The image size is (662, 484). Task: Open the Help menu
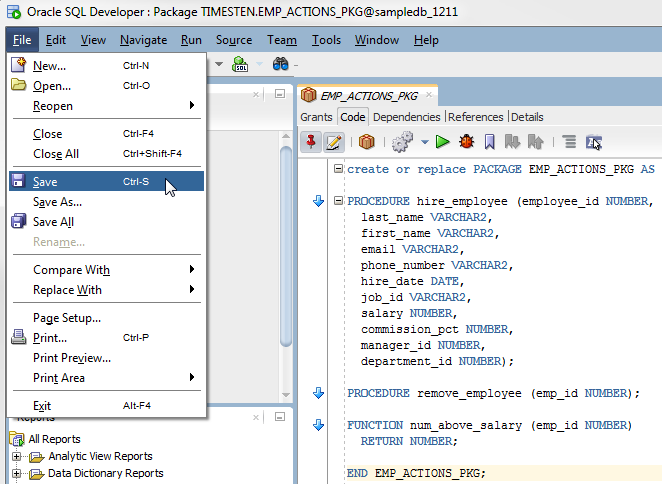tap(426, 40)
